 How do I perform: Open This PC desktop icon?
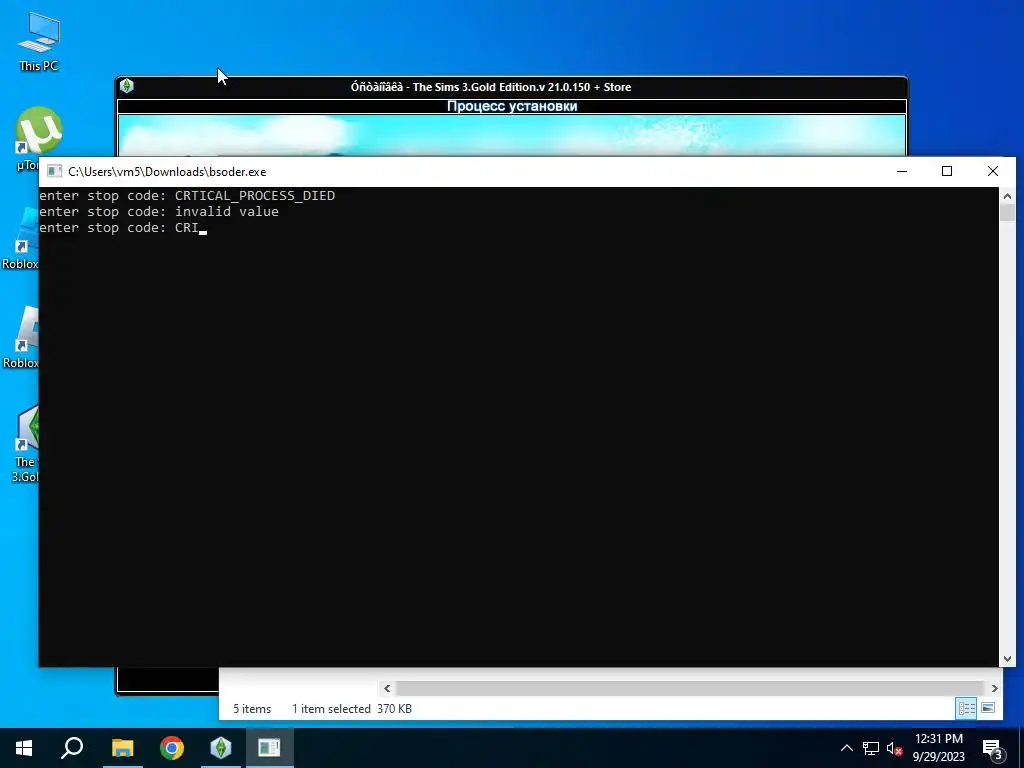click(x=39, y=42)
